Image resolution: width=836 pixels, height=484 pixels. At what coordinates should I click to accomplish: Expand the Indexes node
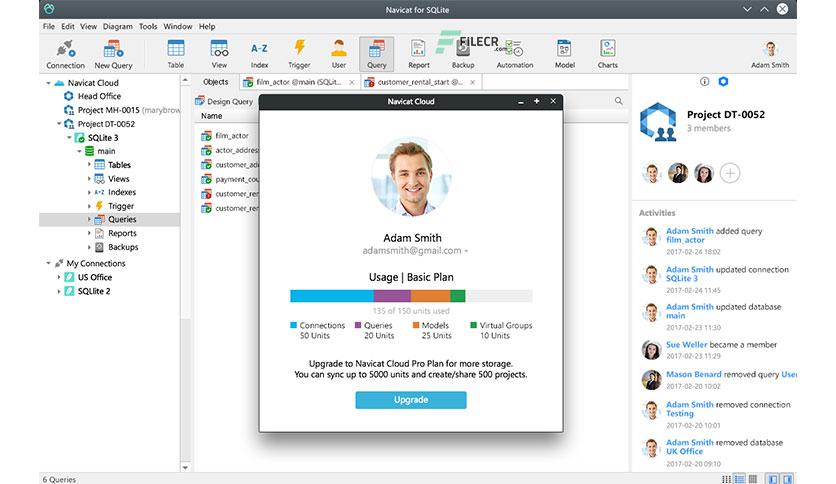89,192
